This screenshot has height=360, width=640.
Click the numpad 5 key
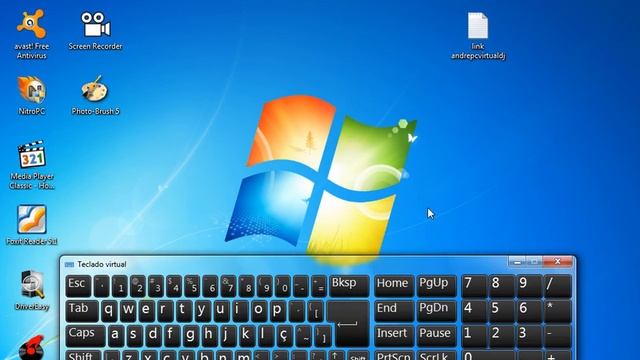click(502, 311)
